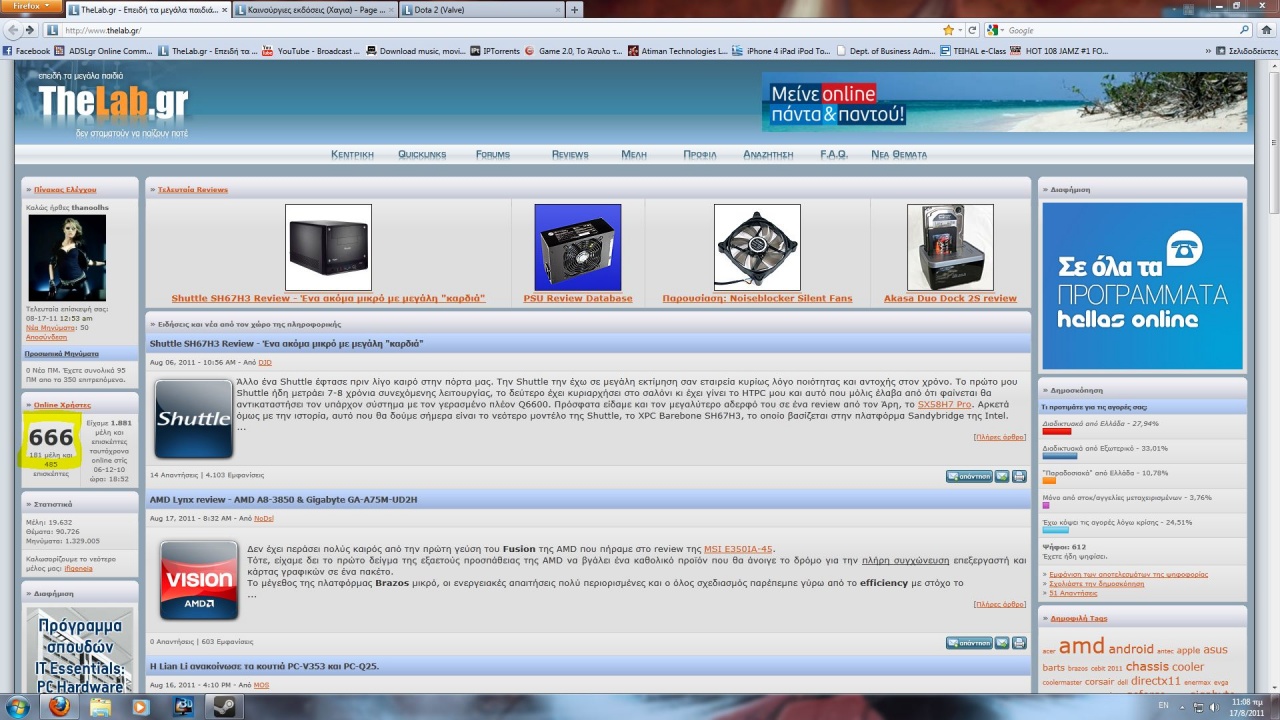
Task: Click the PSU Review Database thumbnail
Action: 578,247
